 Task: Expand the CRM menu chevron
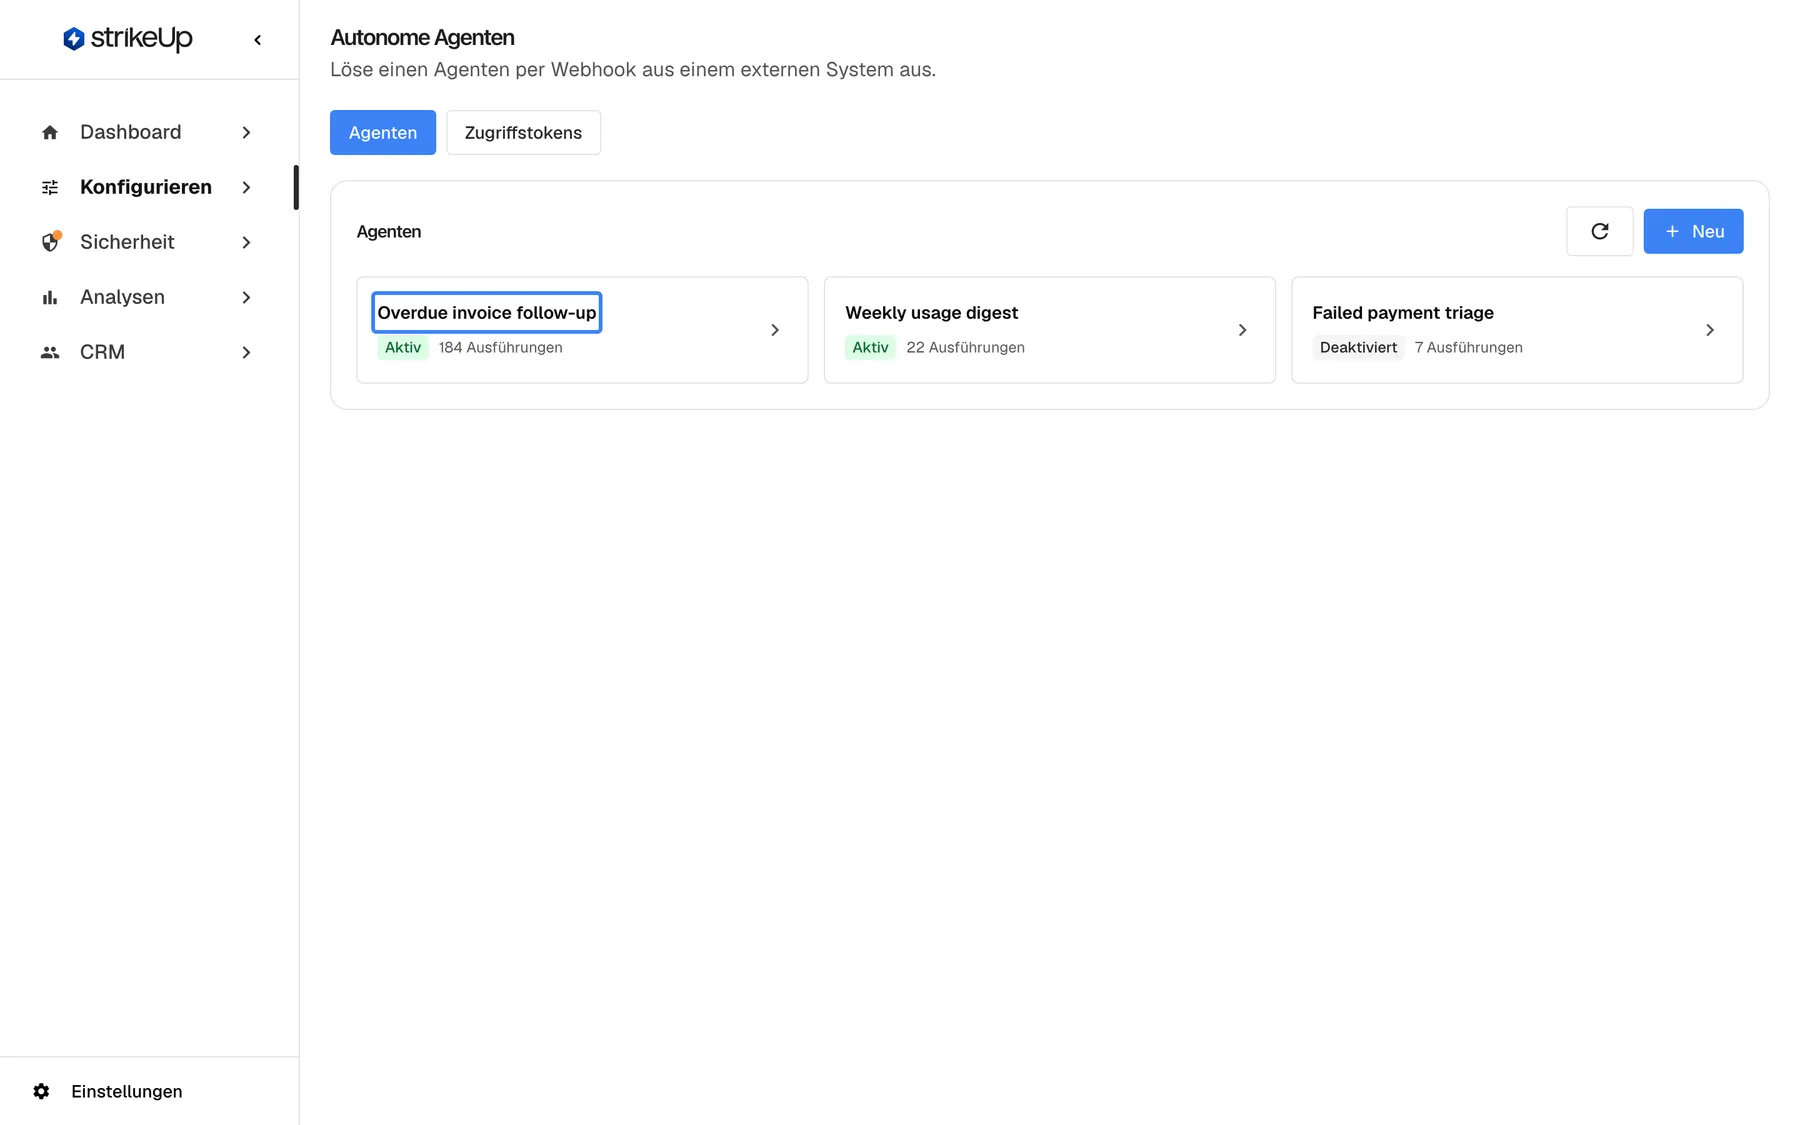point(246,352)
